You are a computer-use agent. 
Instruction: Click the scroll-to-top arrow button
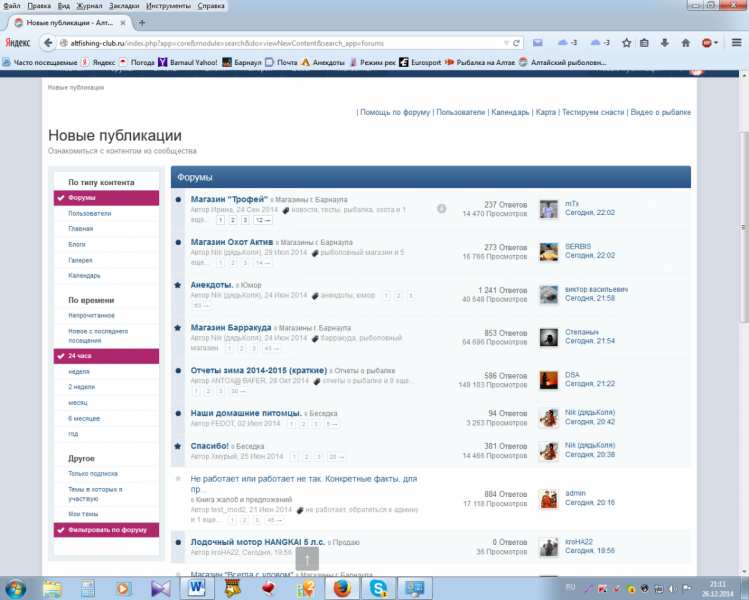click(x=309, y=559)
